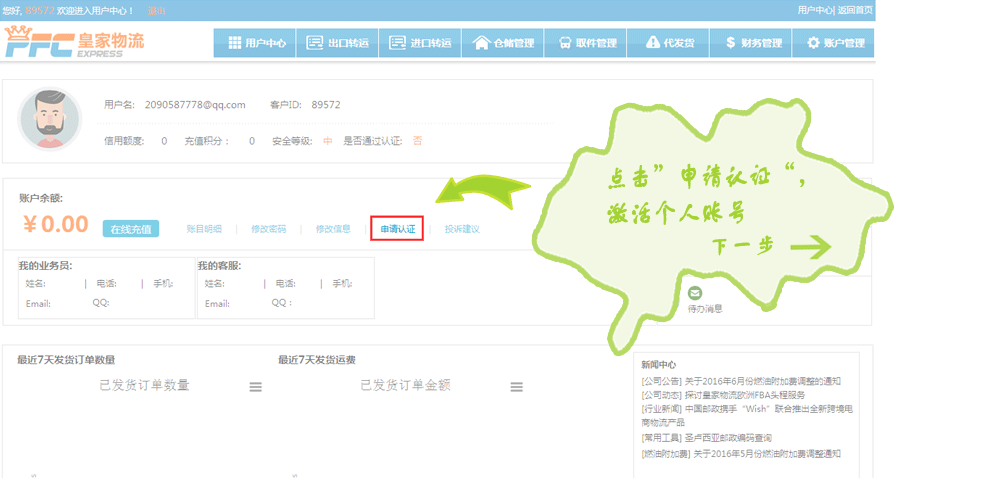The height and width of the screenshot is (480, 990).
Task: Click the 新闻中心 heading
Action: [659, 364]
